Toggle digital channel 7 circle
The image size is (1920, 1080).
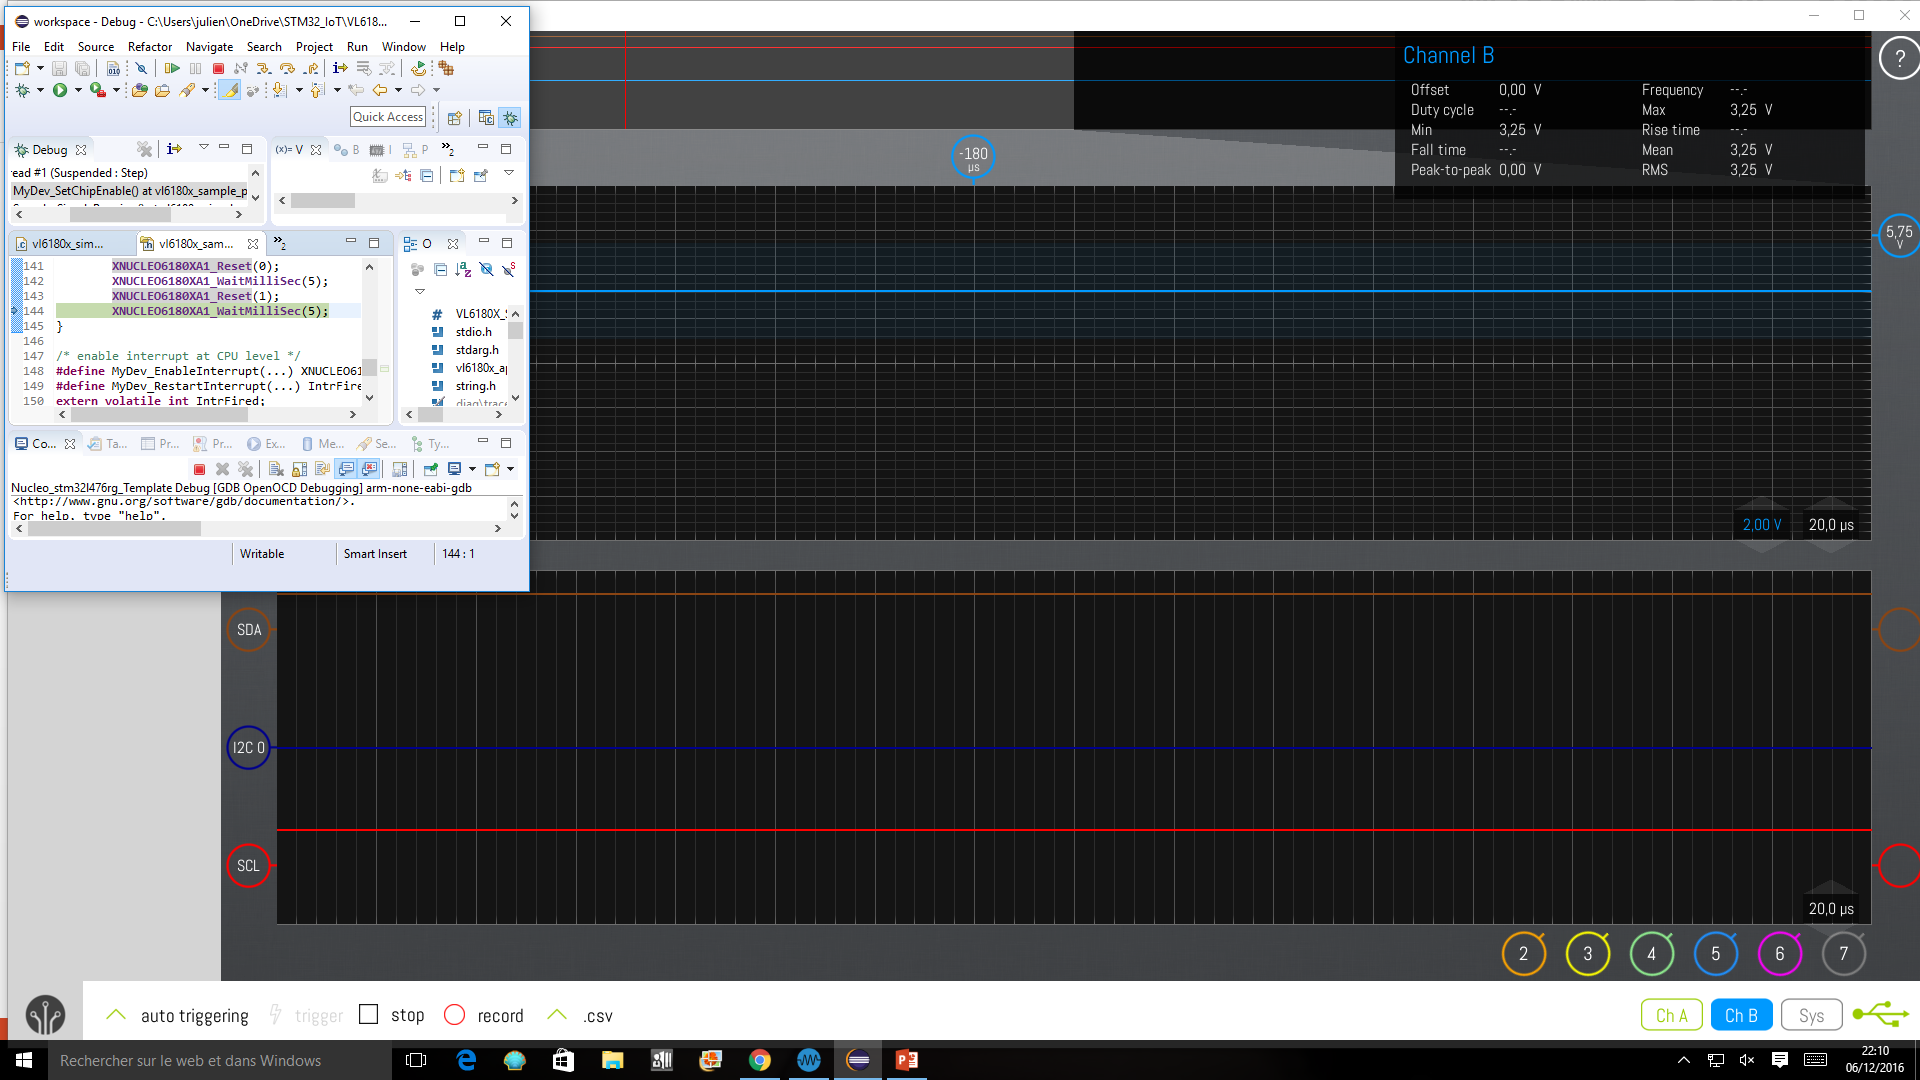[1843, 954]
